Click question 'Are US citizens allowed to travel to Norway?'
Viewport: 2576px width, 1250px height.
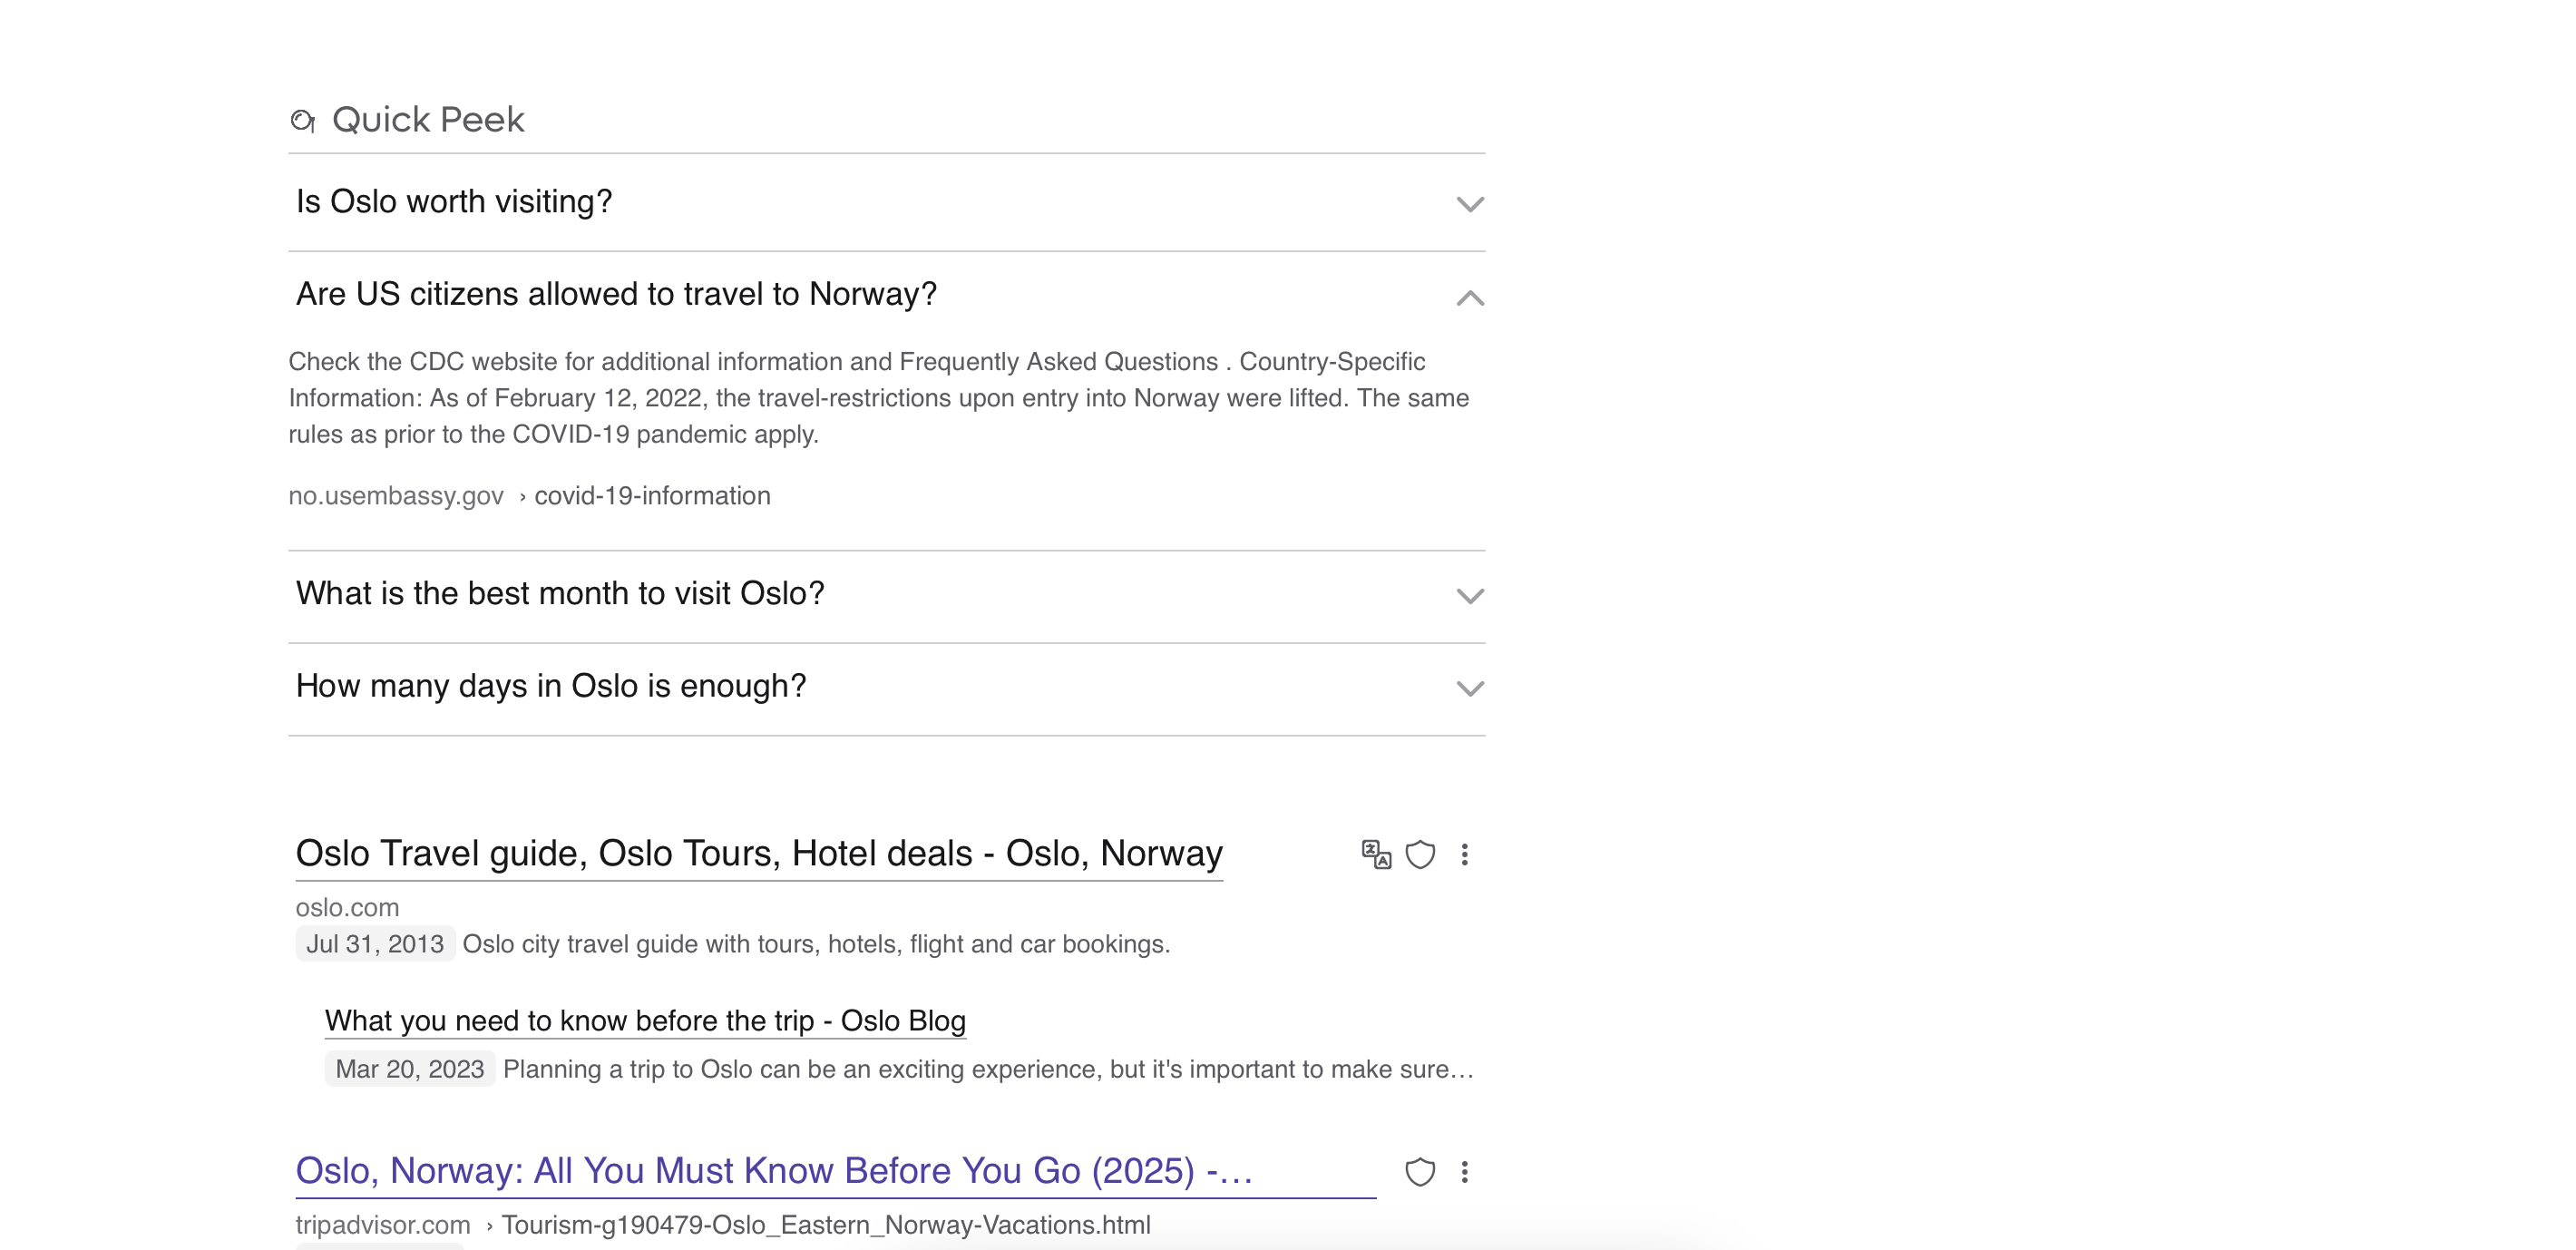616,294
